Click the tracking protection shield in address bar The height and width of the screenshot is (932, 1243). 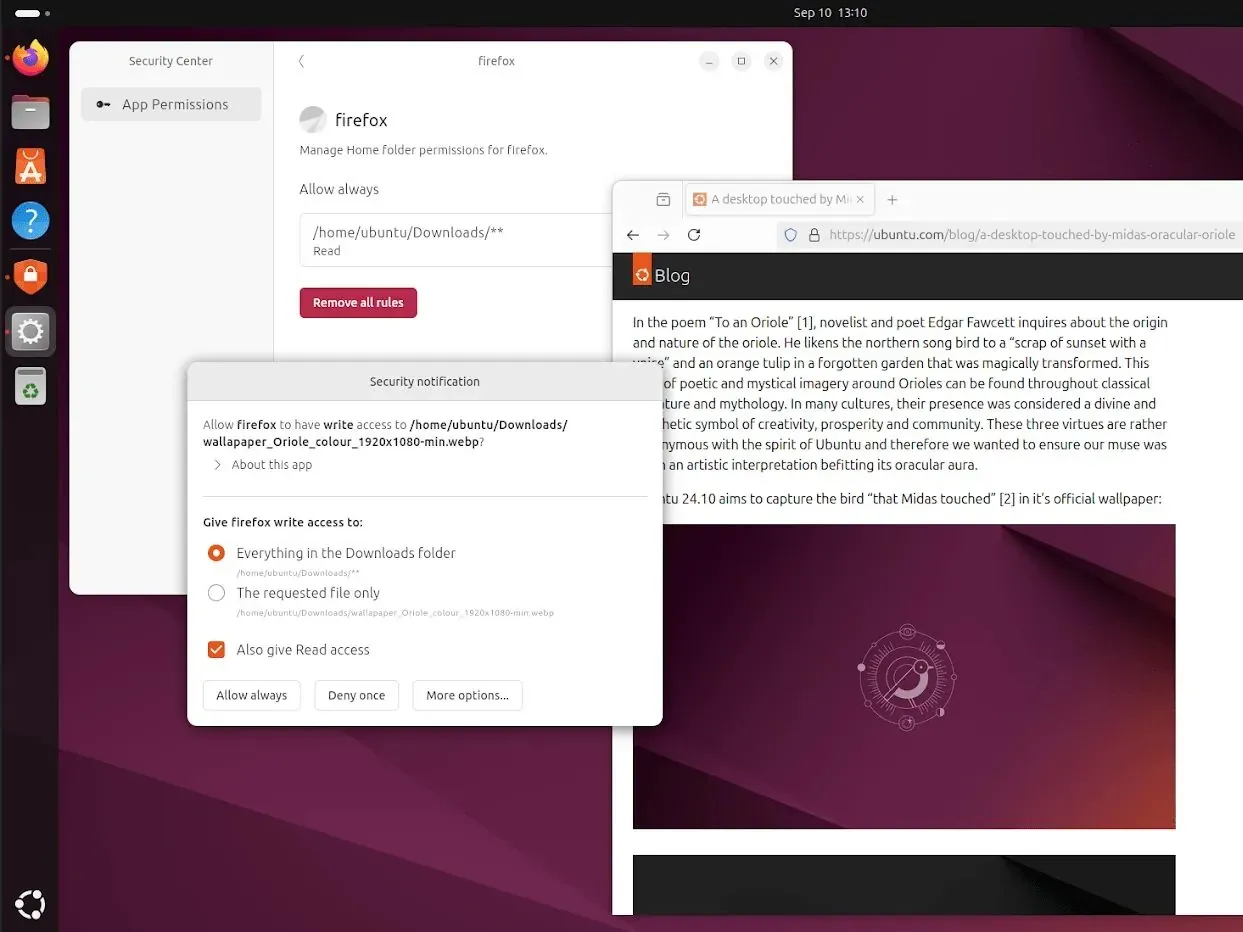tap(791, 234)
